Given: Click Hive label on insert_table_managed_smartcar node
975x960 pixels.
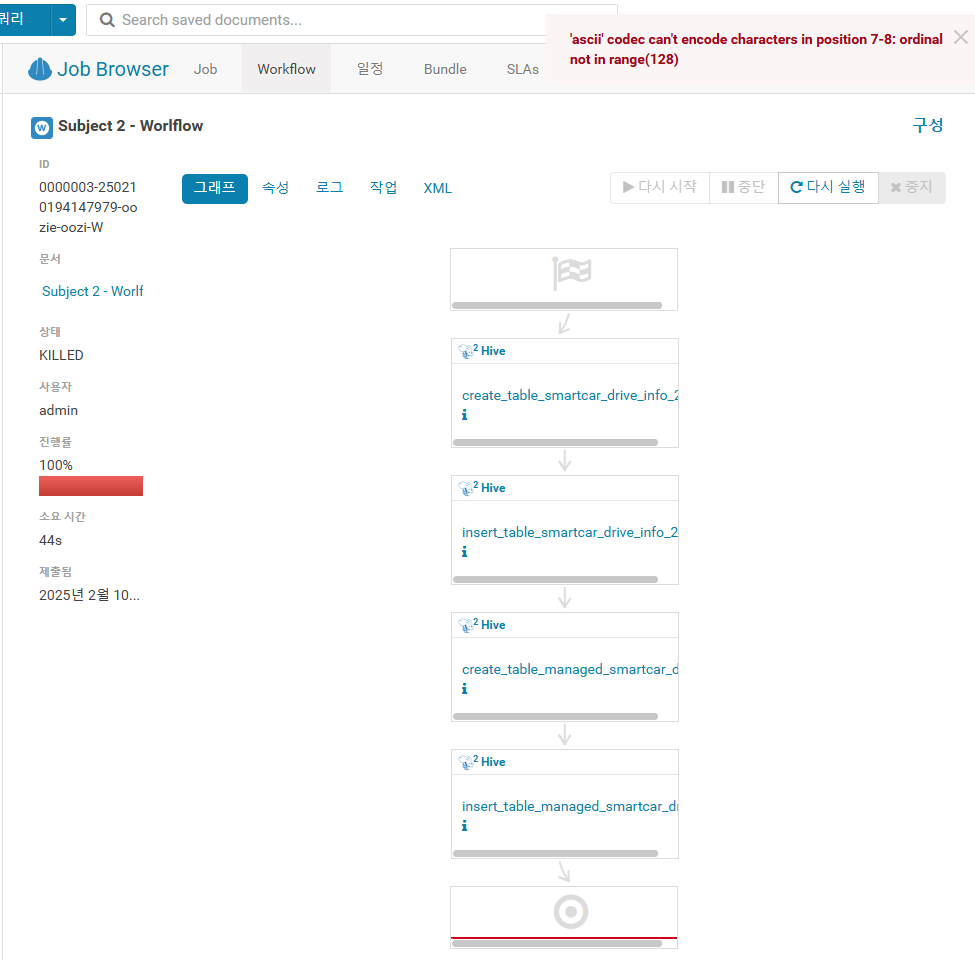Looking at the screenshot, I should 493,762.
